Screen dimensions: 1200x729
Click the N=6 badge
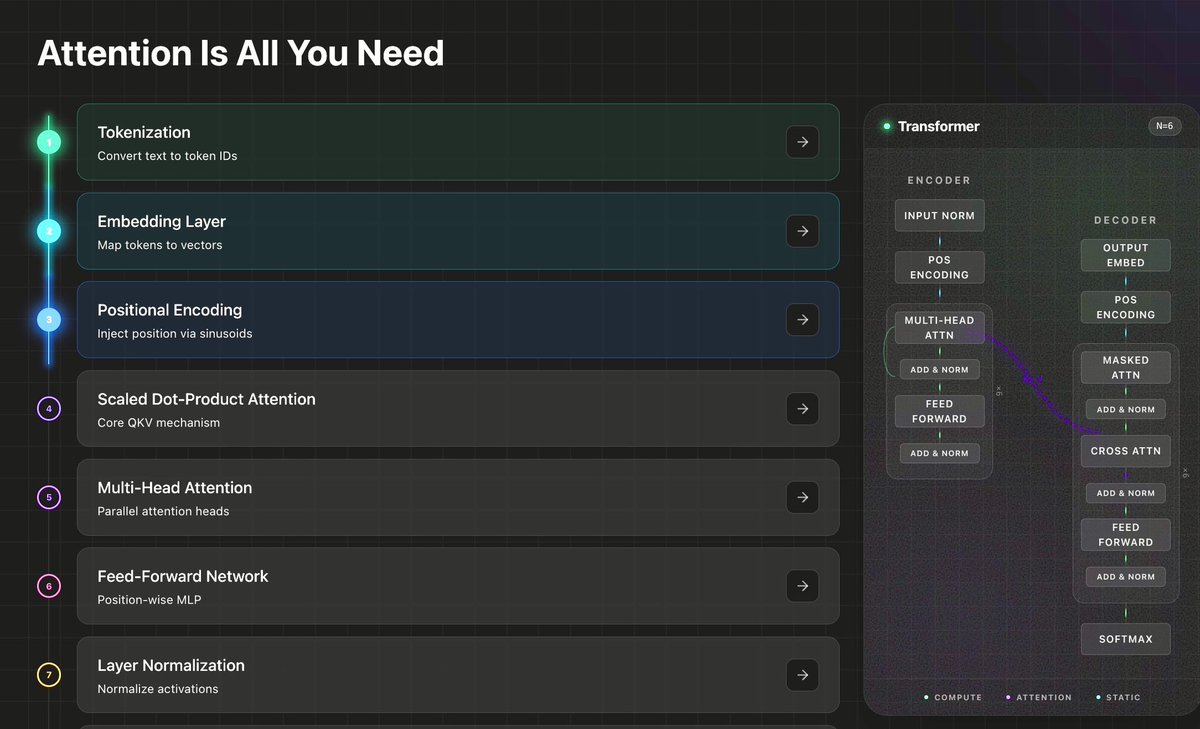coord(1165,126)
